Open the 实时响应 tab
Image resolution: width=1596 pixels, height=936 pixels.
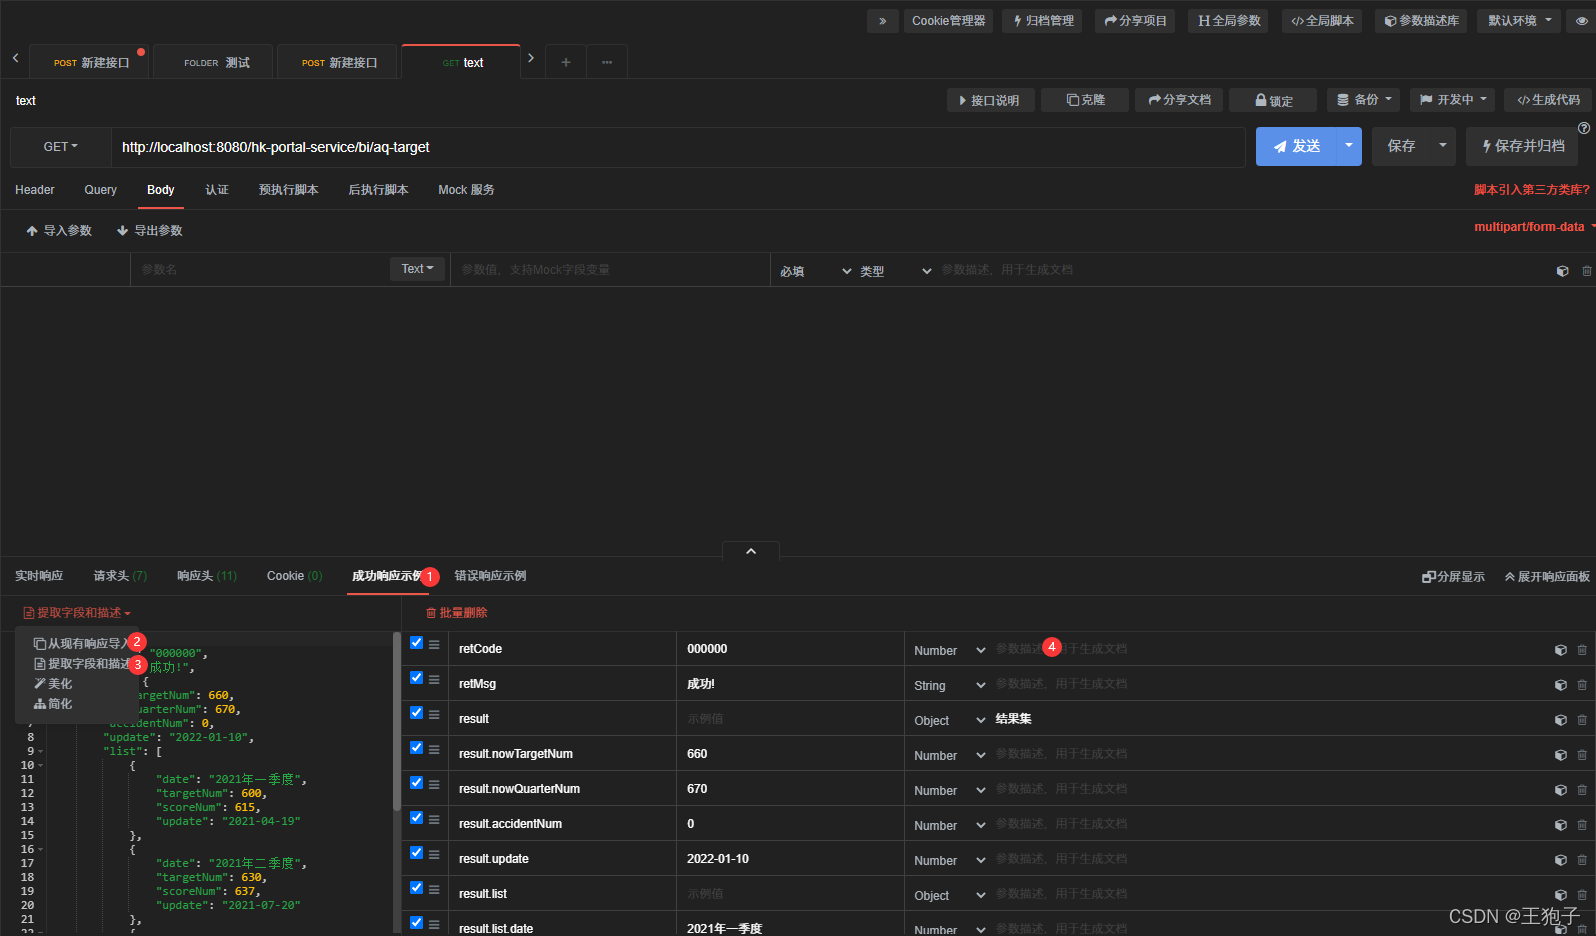pos(39,576)
